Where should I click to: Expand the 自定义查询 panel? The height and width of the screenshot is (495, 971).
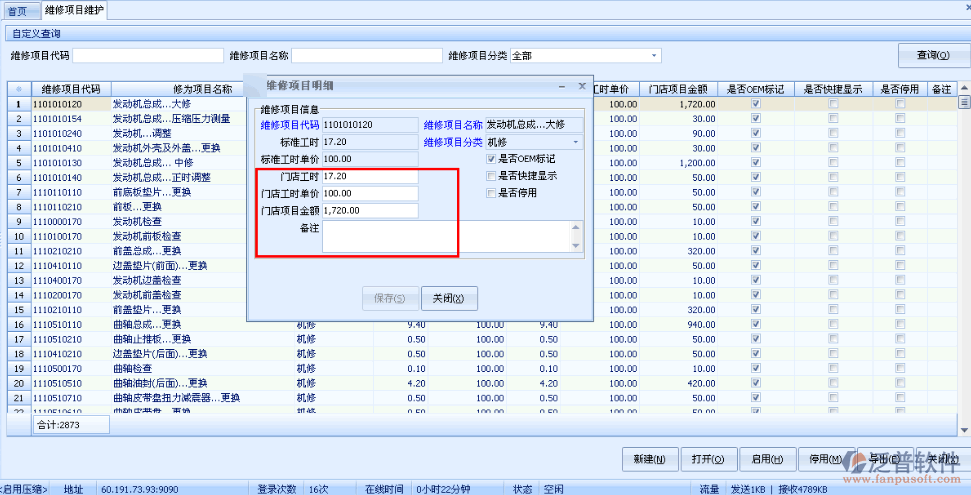(x=36, y=33)
